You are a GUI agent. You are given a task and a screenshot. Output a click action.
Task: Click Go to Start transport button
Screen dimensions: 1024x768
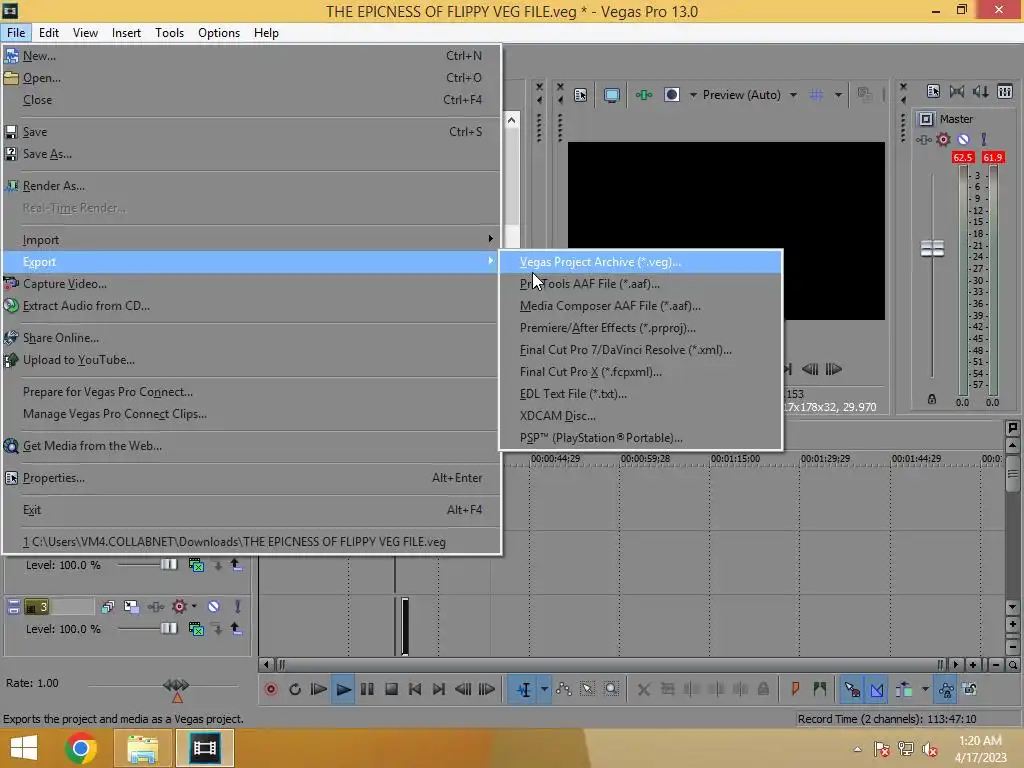tap(415, 689)
